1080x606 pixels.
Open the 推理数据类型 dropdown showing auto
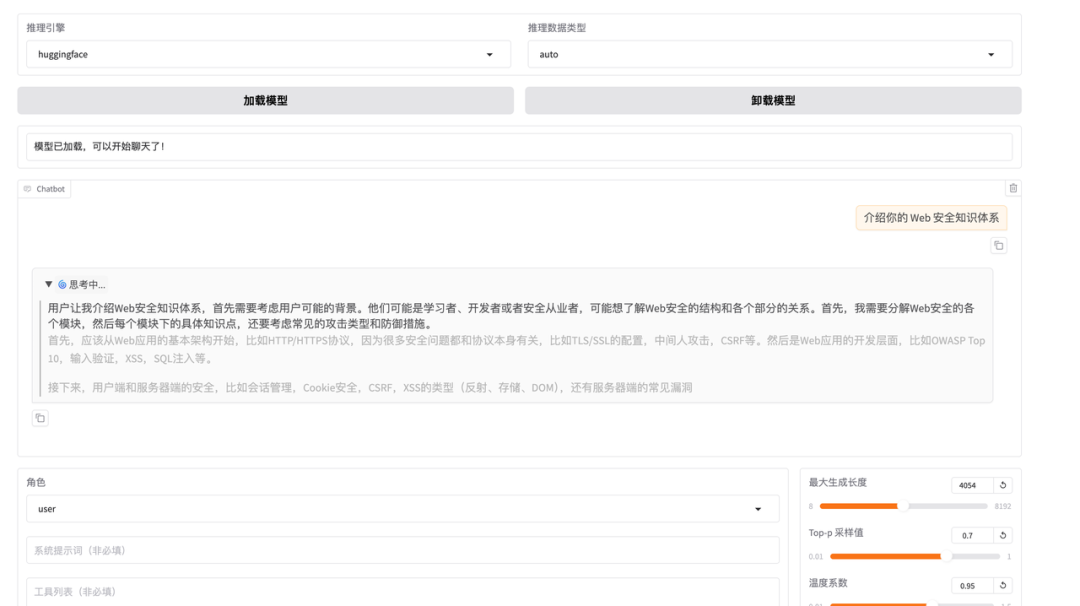[769, 54]
